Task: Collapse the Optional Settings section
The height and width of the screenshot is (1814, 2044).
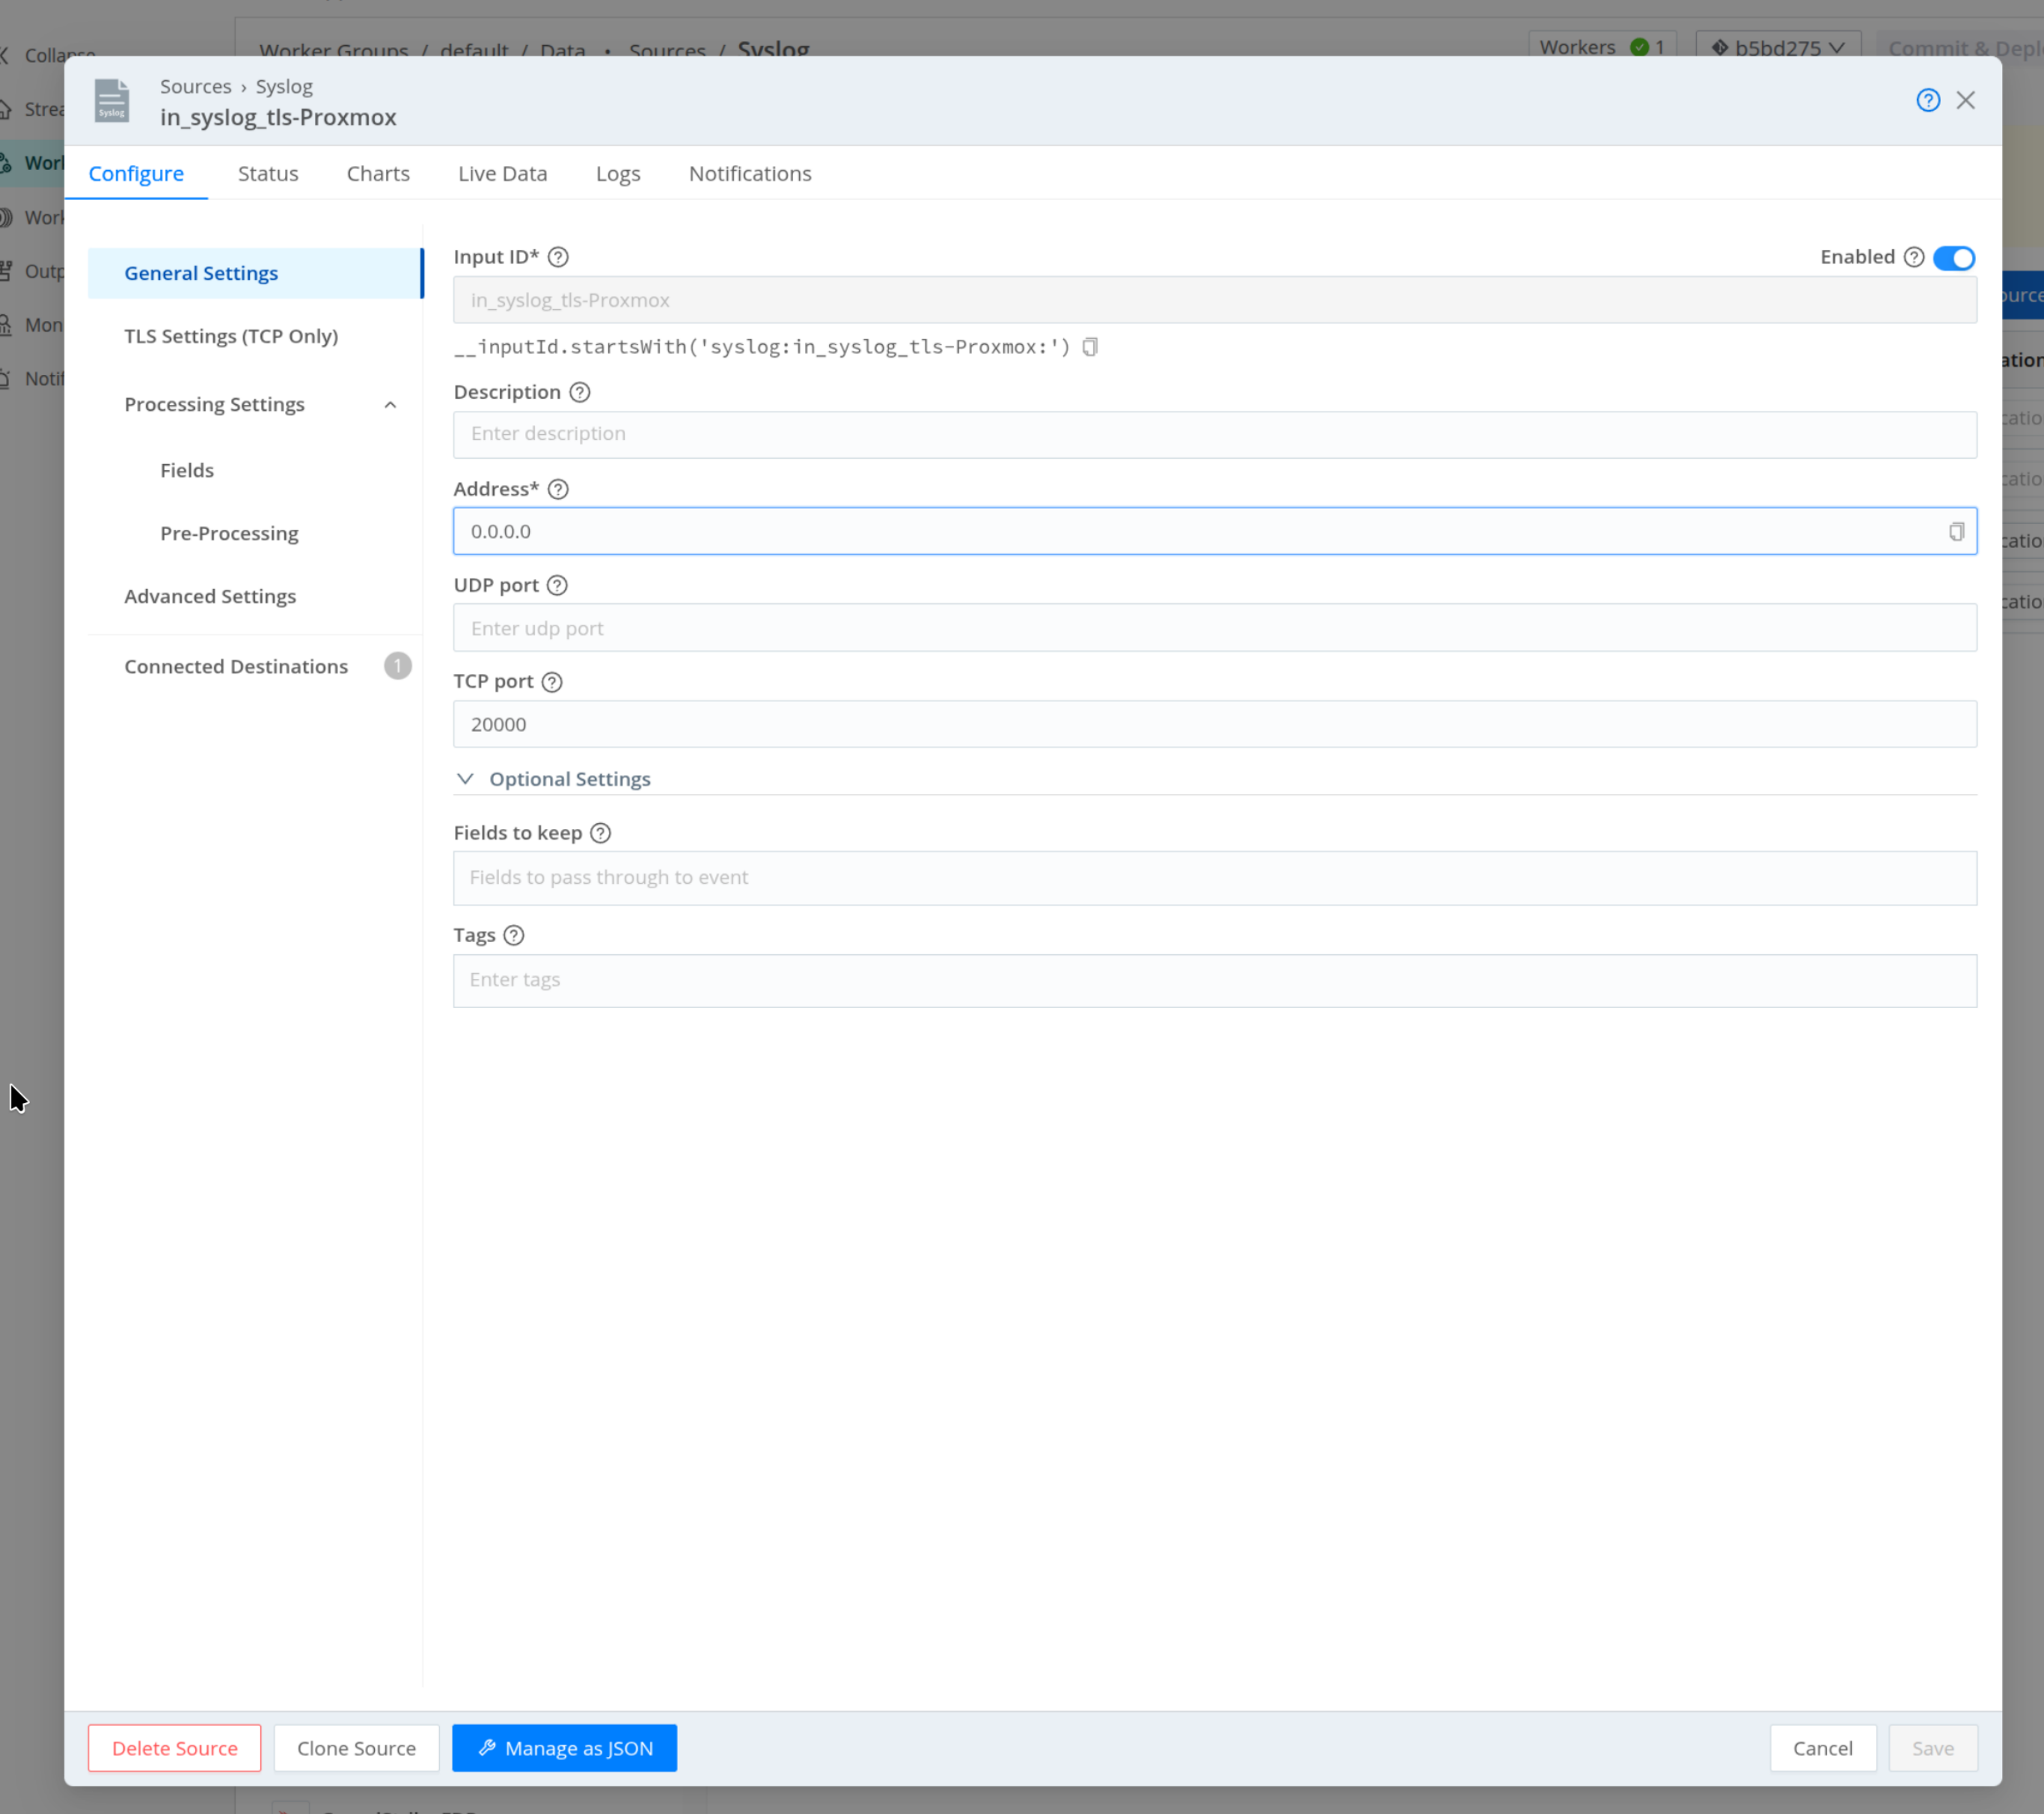Action: pos(465,779)
